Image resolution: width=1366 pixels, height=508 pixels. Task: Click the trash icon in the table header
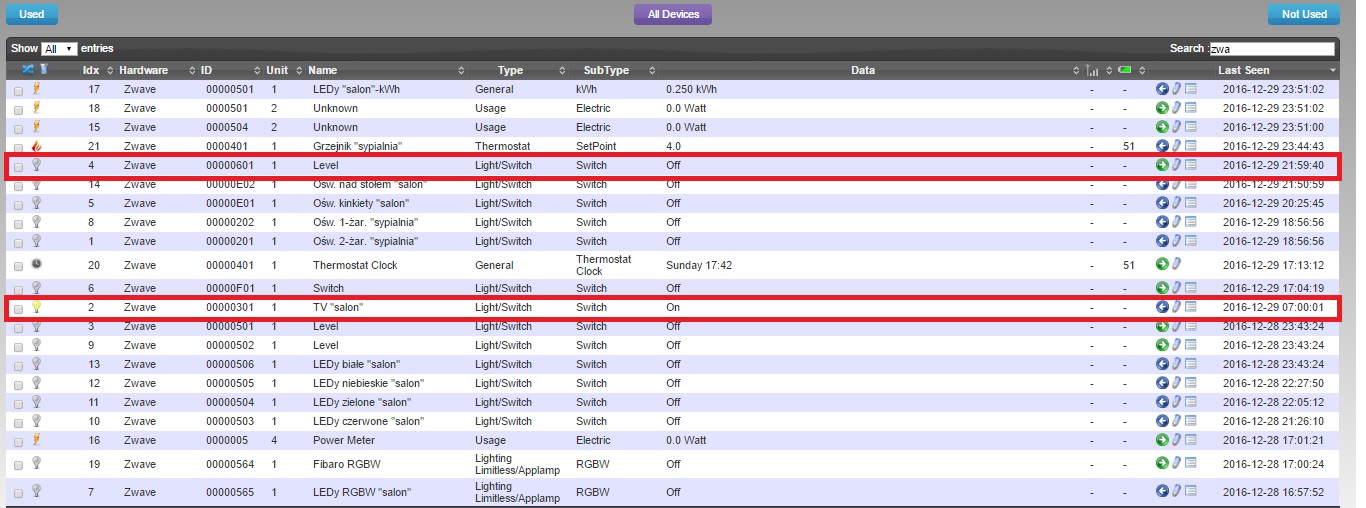43,70
